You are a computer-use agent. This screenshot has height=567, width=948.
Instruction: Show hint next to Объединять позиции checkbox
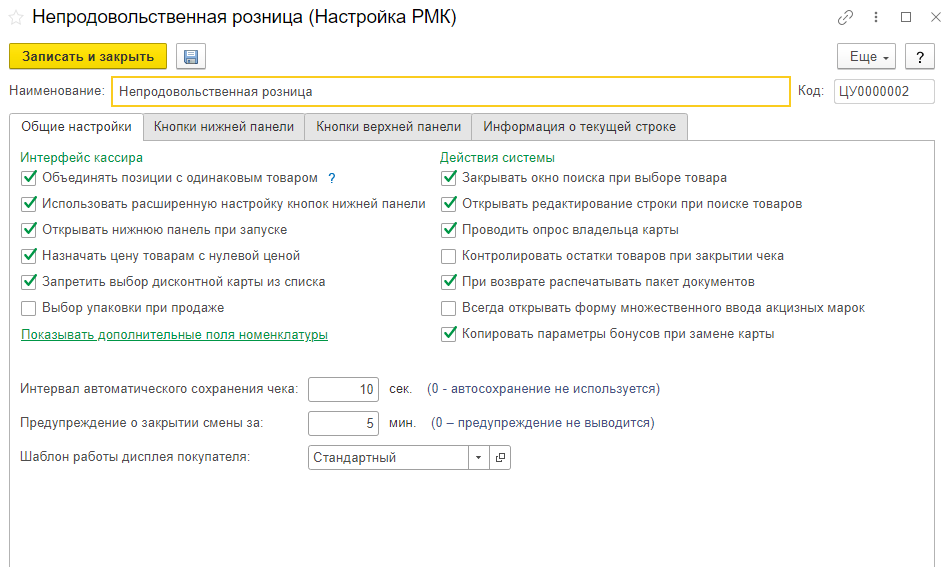click(332, 178)
